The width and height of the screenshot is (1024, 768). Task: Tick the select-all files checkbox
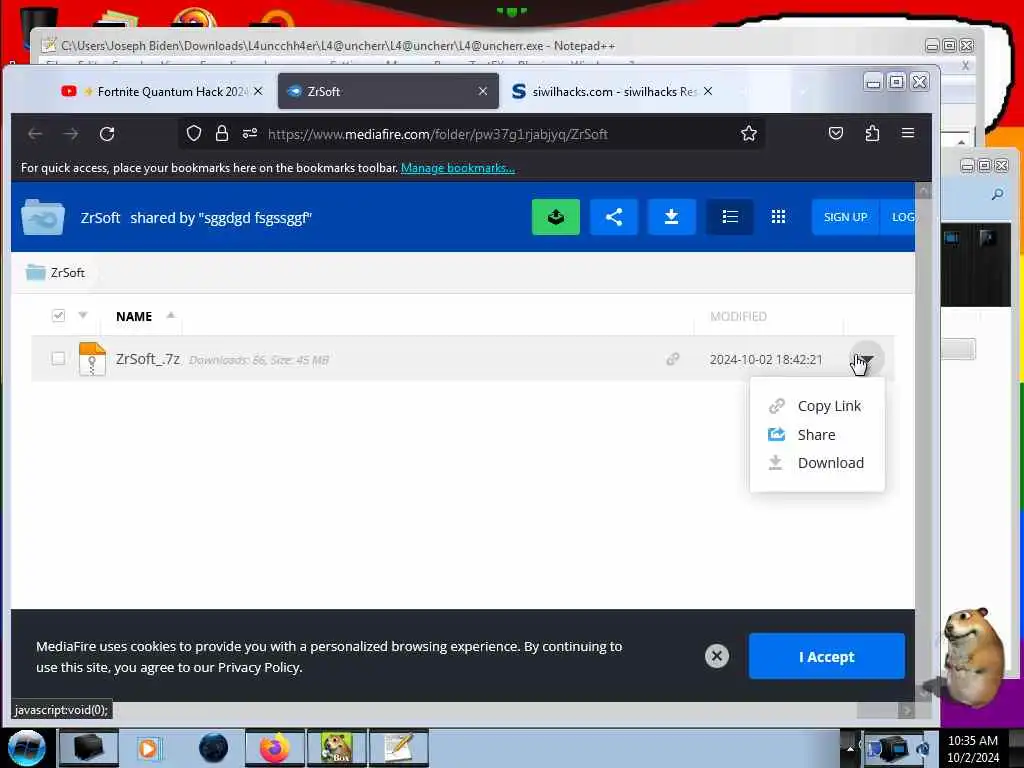58,316
